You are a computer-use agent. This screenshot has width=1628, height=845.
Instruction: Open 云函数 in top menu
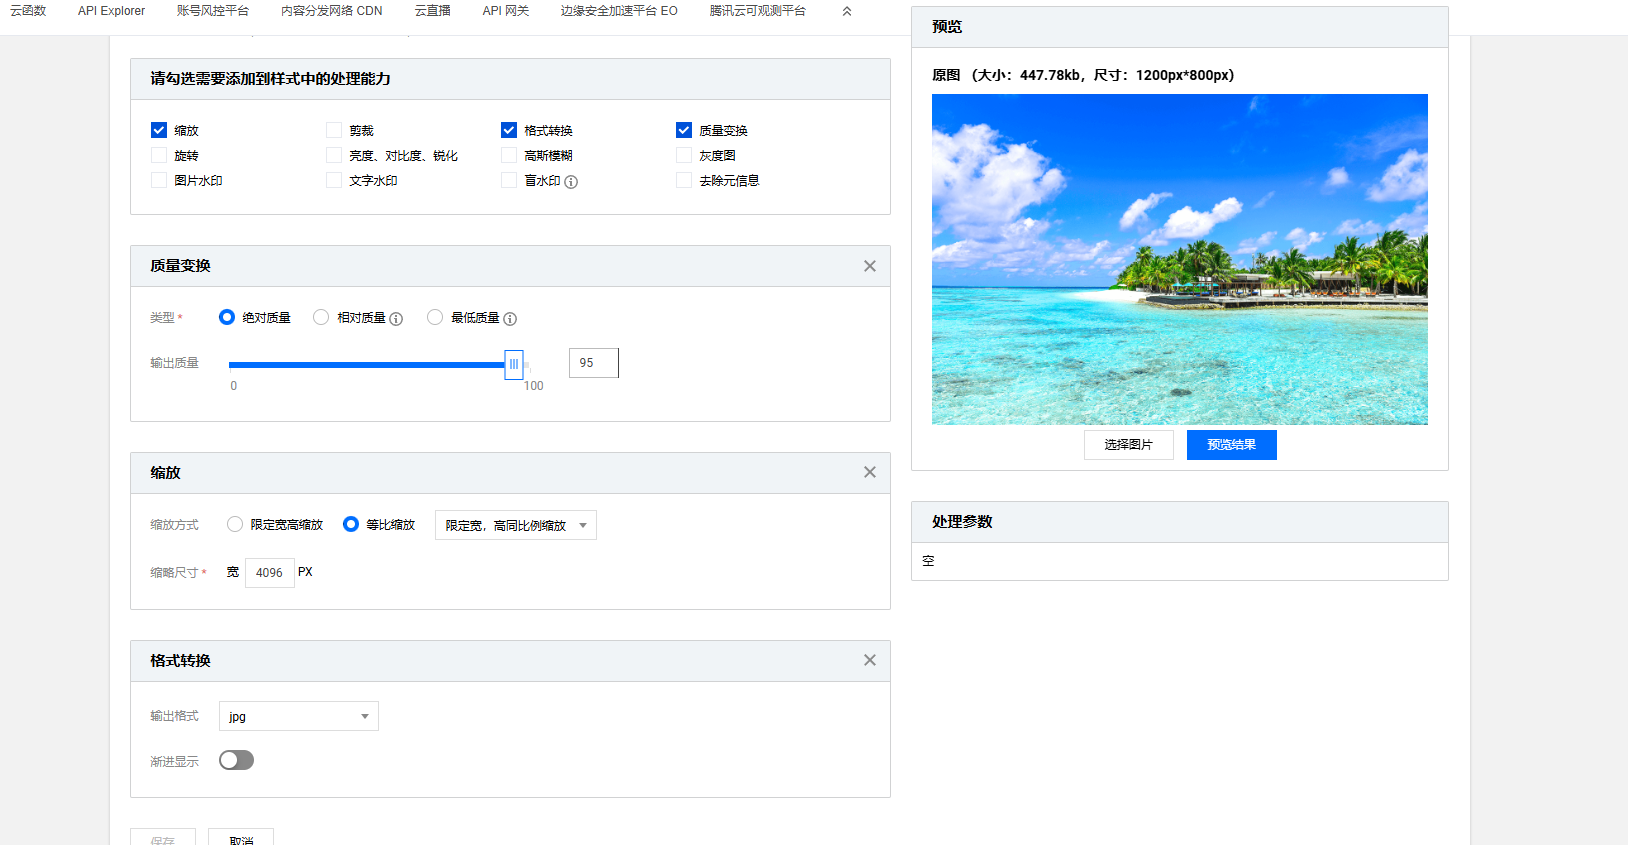[x=28, y=11]
